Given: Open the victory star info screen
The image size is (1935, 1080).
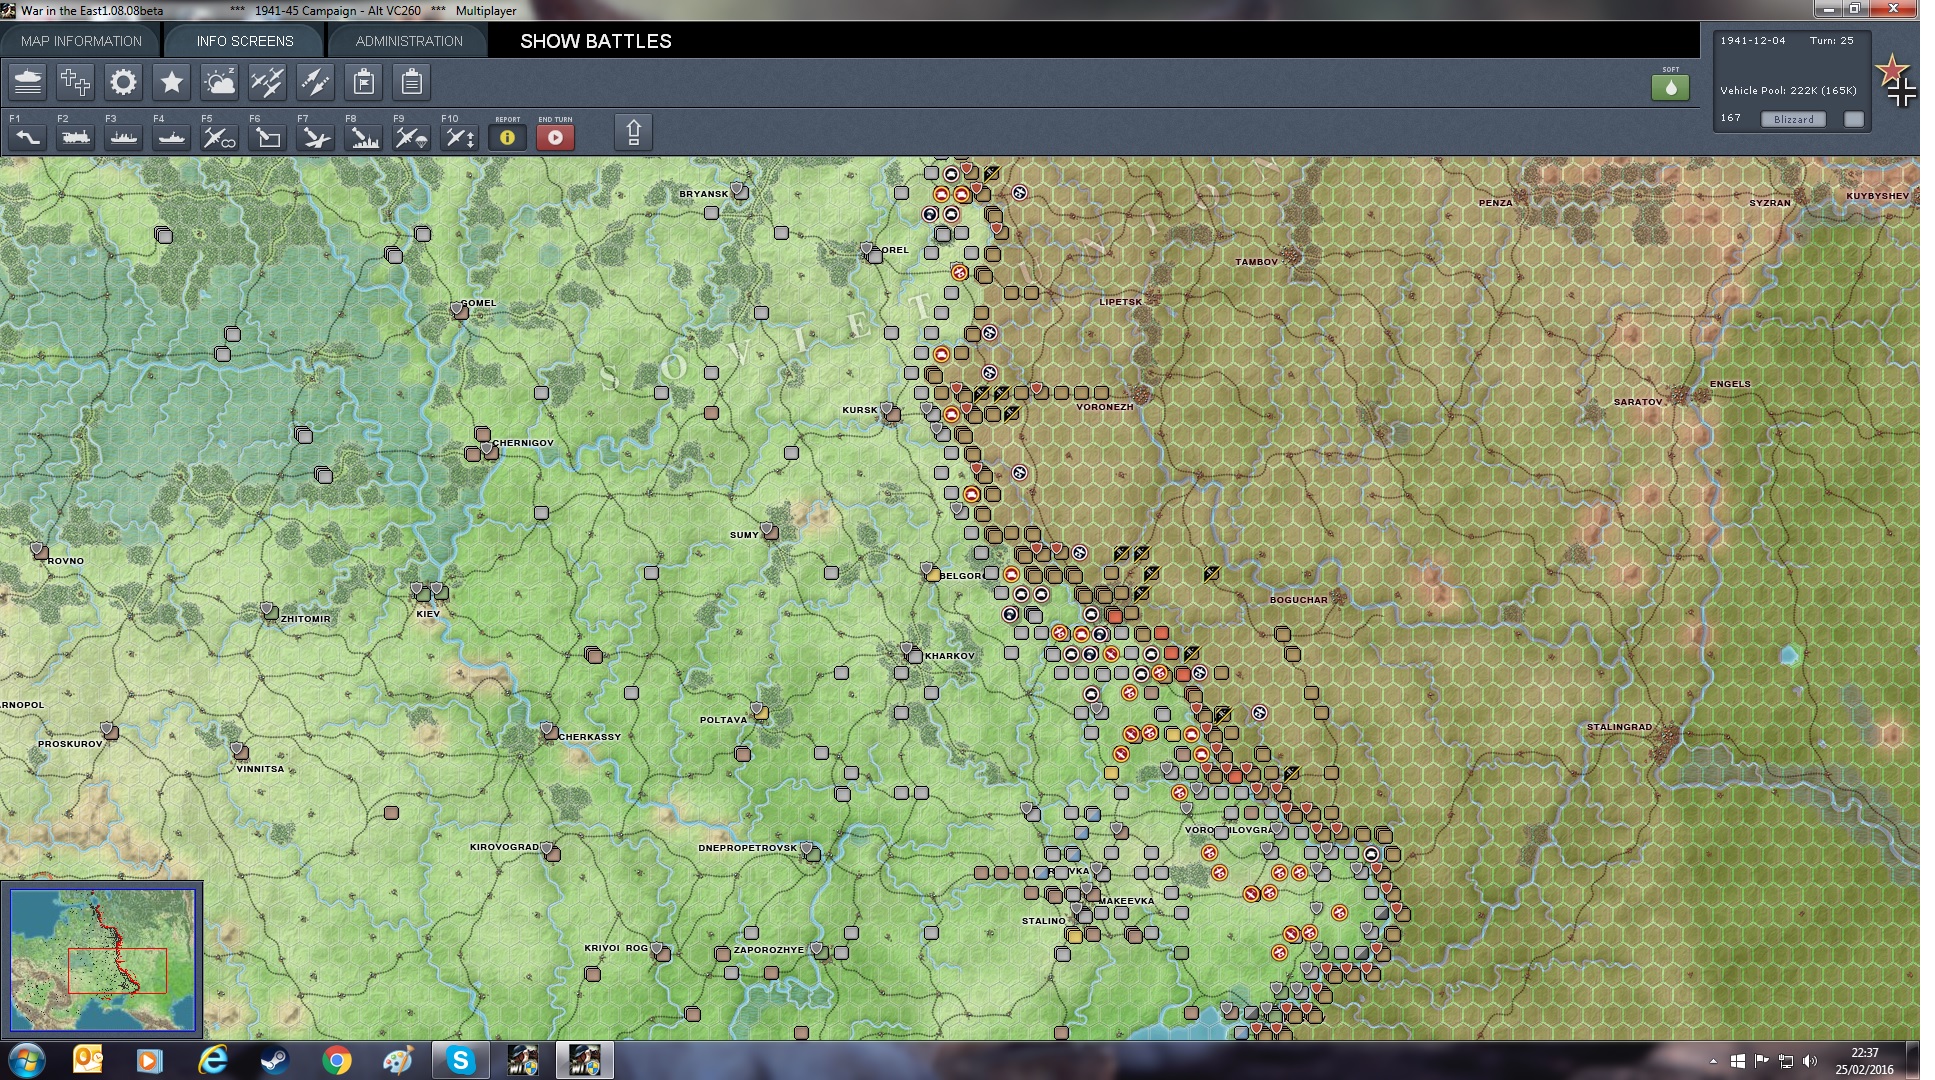Looking at the screenshot, I should pyautogui.click(x=171, y=82).
